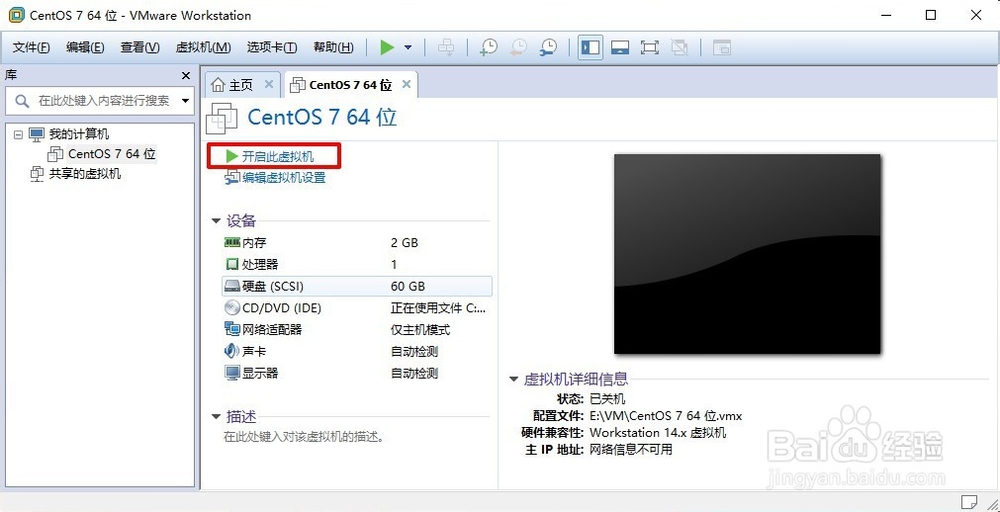Click the console view toolbar icon
Screen dimensions: 1000x512
pyautogui.click(x=721, y=47)
